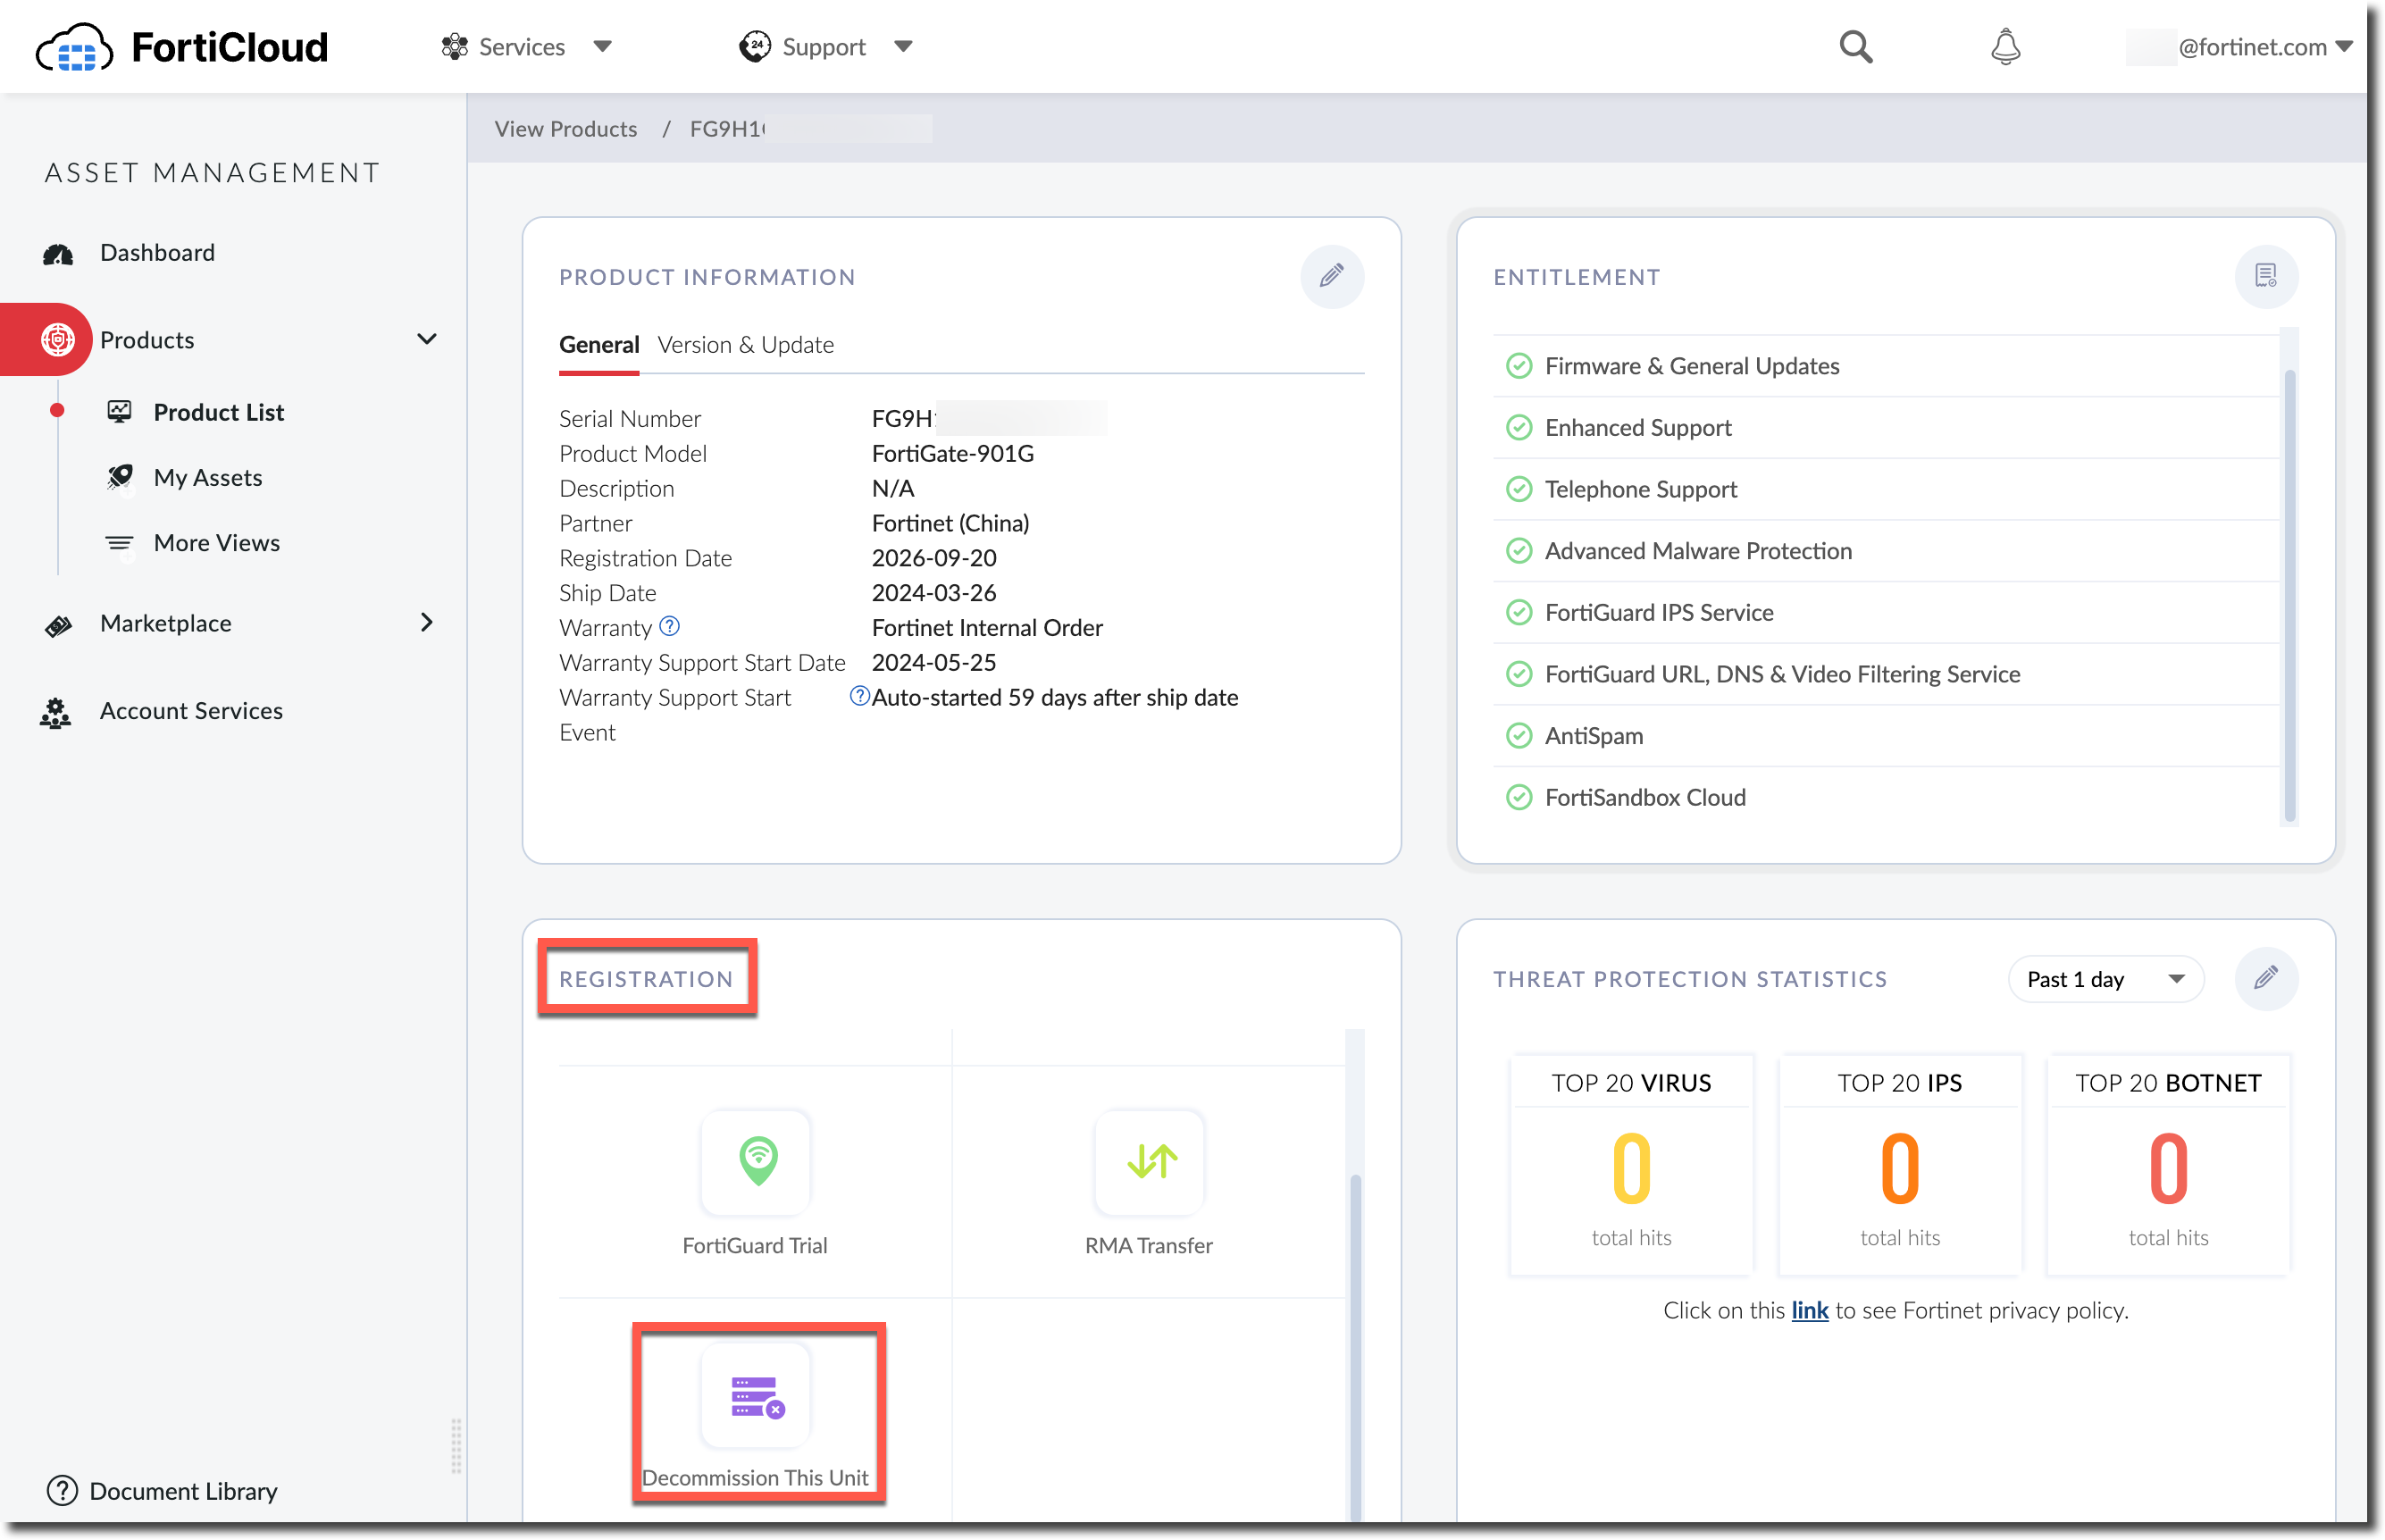Open the Past 1 day period dropdown
The image size is (2385, 1540).
pyautogui.click(x=2105, y=979)
